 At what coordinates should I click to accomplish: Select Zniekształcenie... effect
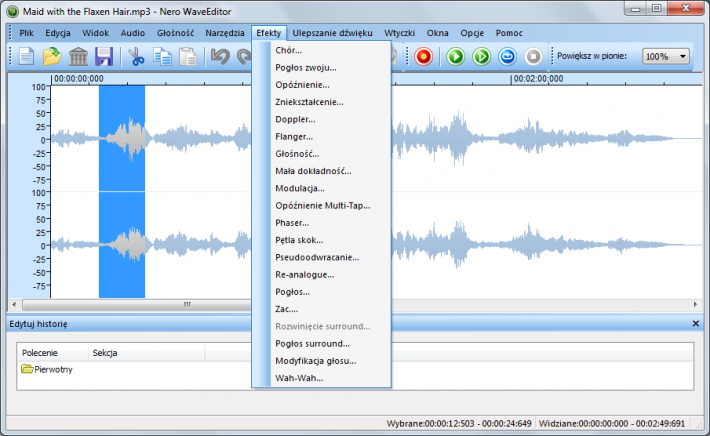pyautogui.click(x=321, y=102)
